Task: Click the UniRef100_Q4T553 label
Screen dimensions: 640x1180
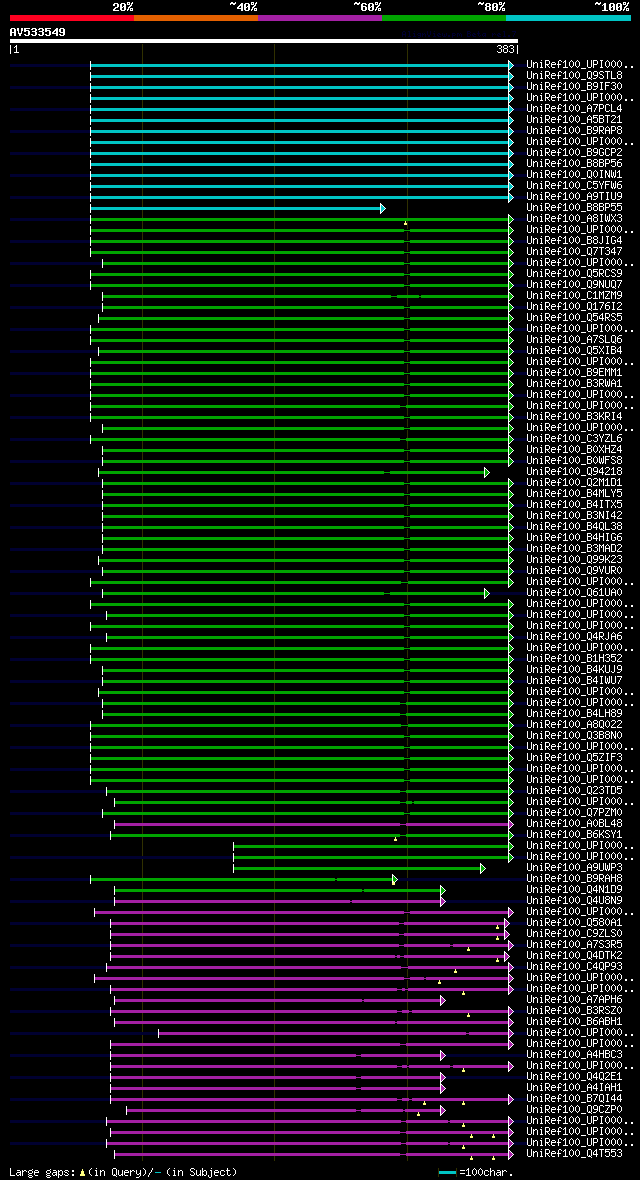Action: coord(574,1154)
